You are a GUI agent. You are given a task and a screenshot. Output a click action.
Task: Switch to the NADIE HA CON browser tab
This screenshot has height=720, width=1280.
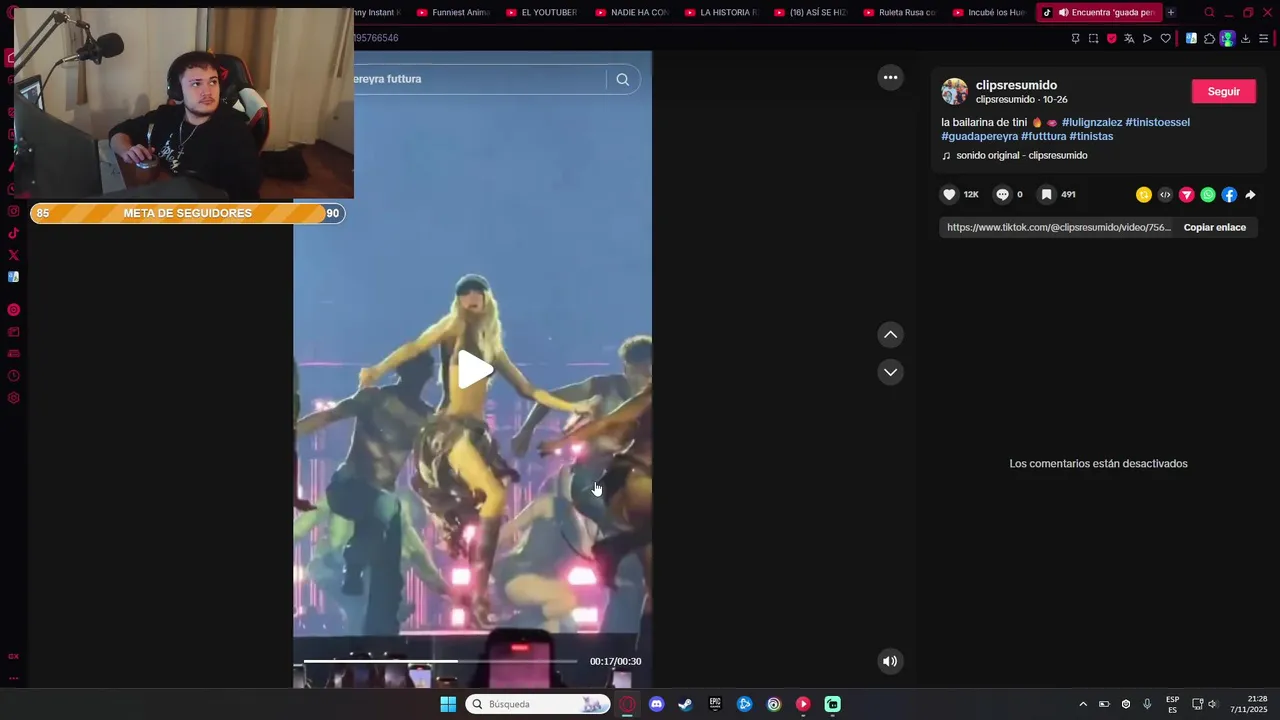click(x=631, y=12)
